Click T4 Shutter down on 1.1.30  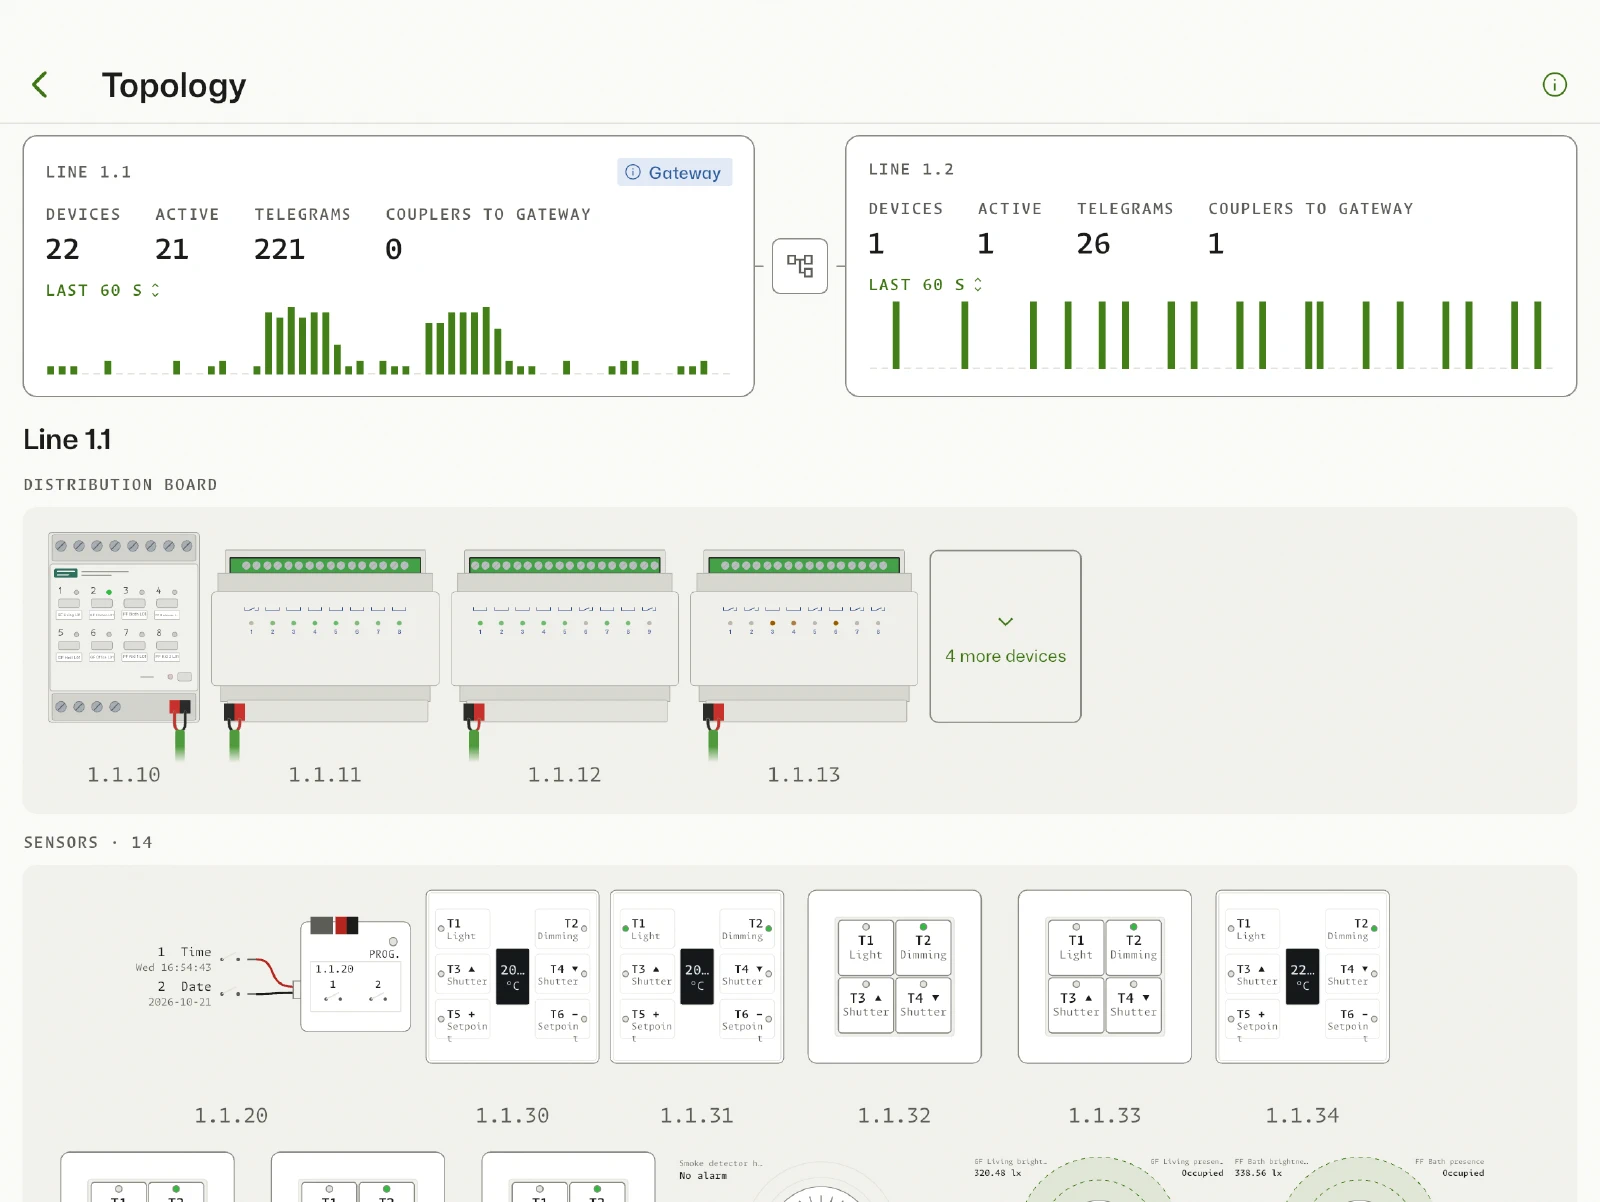(x=561, y=974)
